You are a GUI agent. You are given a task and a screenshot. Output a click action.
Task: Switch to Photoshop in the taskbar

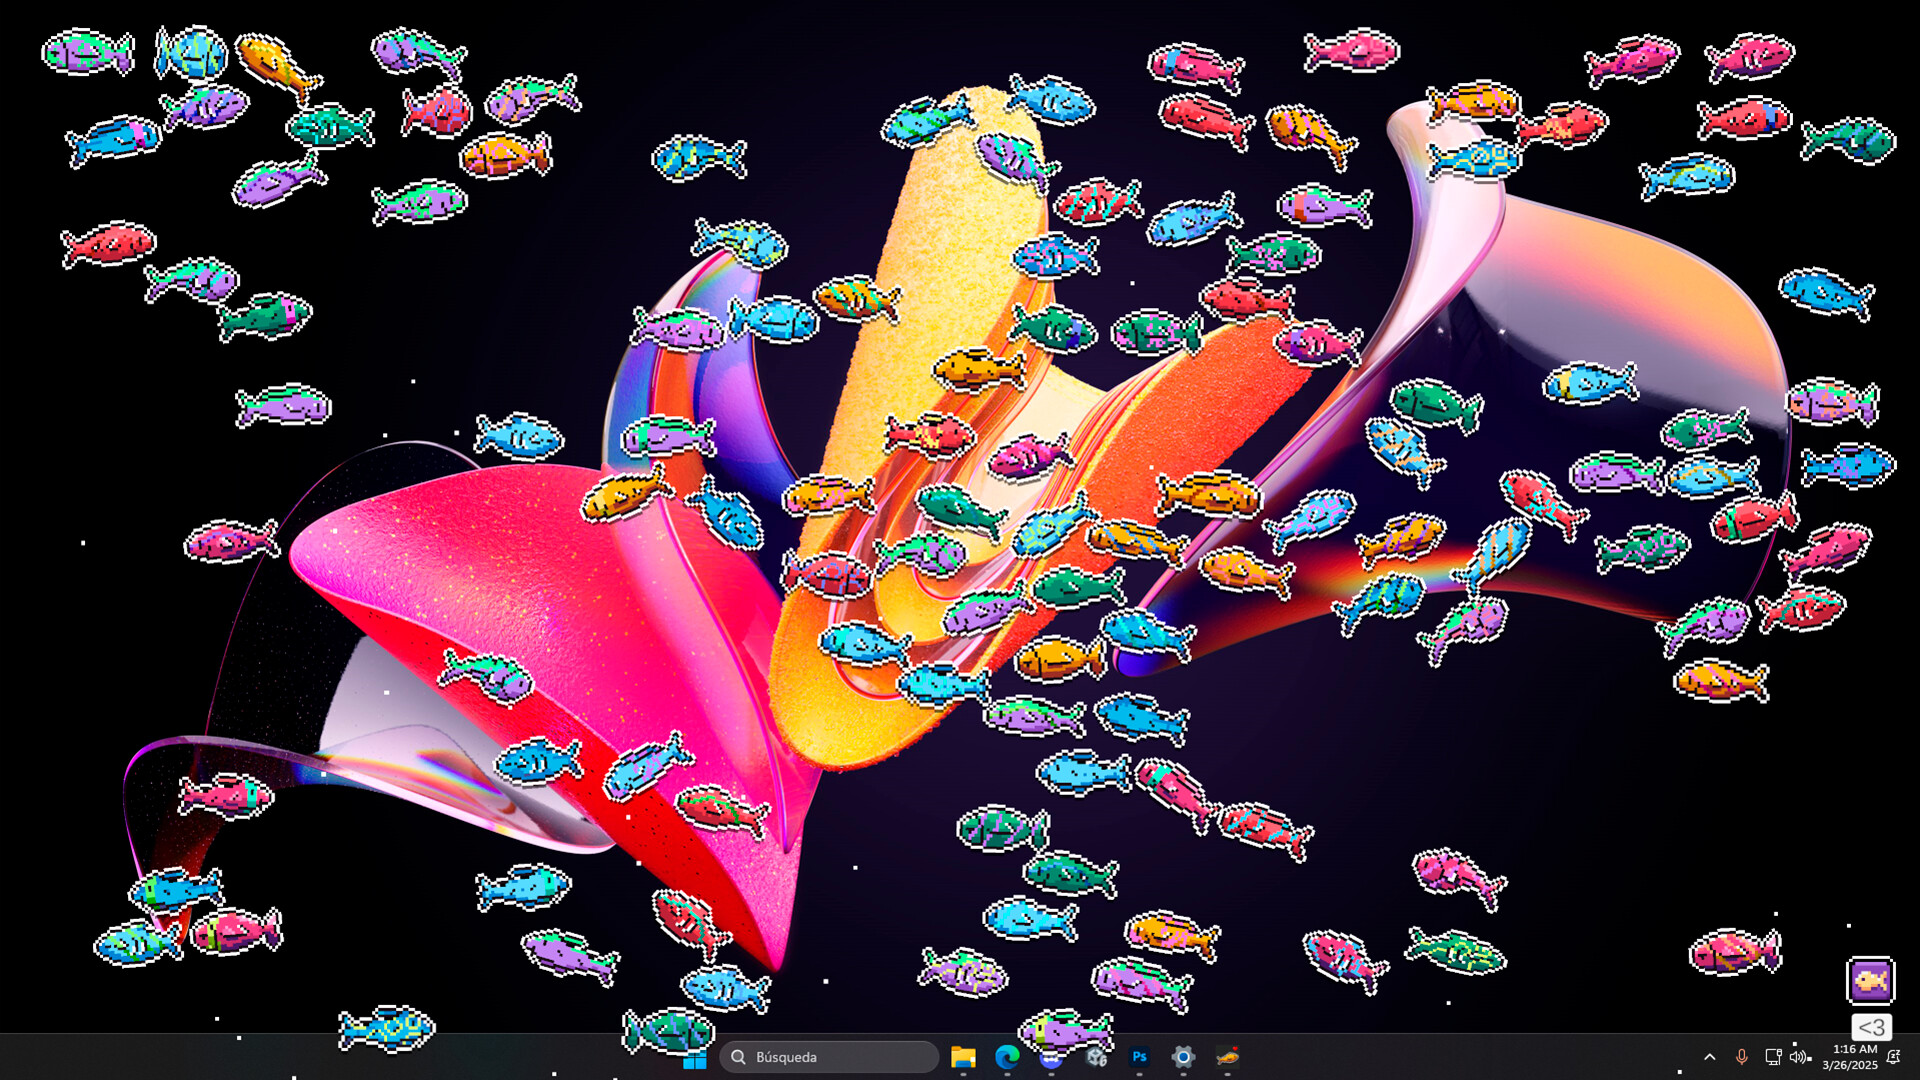1139,1057
